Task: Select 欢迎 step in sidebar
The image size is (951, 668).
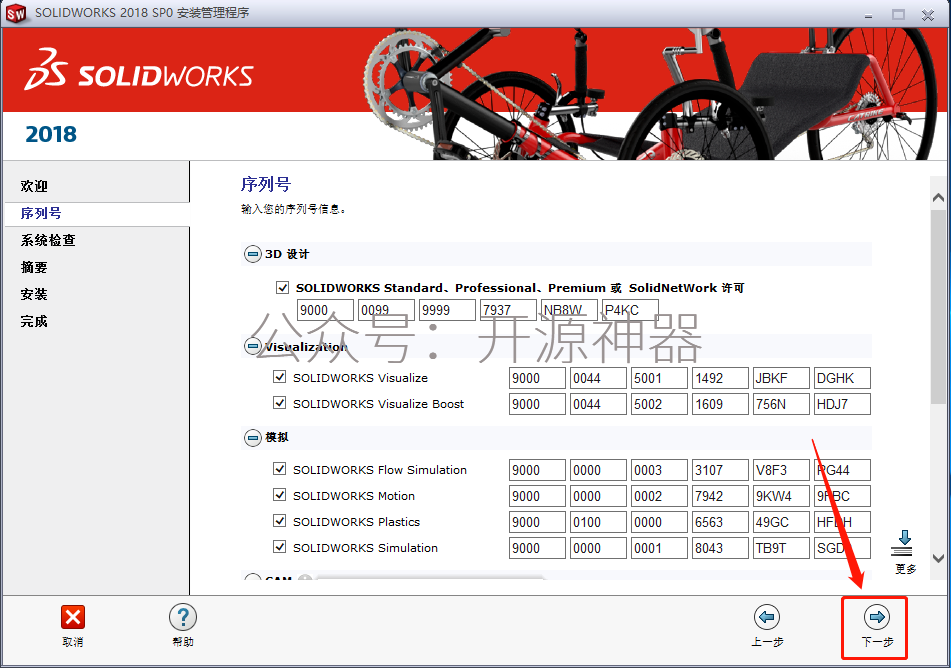Action: [x=34, y=186]
